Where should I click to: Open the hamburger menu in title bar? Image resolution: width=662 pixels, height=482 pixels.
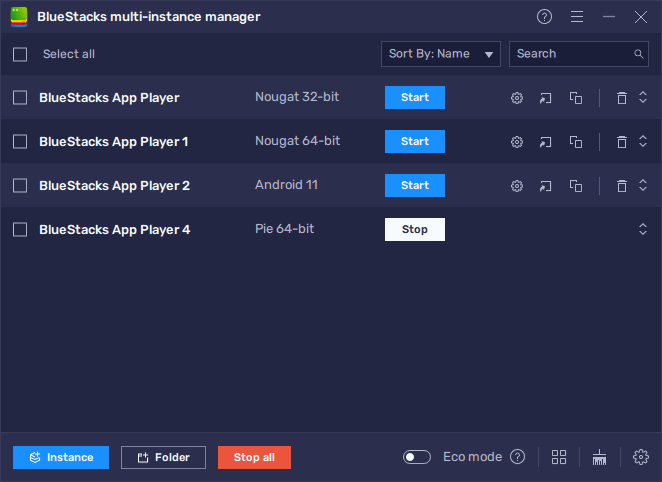pos(576,17)
